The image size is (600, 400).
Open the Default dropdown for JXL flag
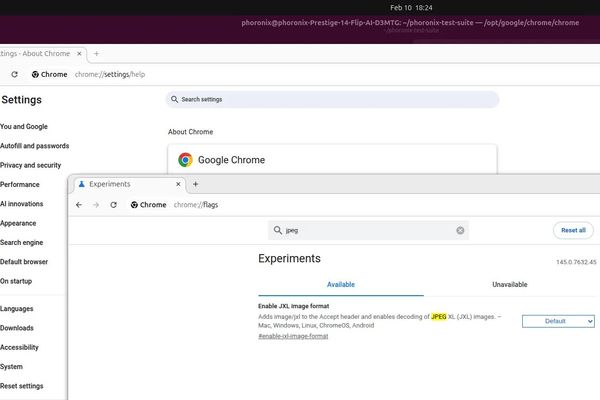pyautogui.click(x=558, y=321)
